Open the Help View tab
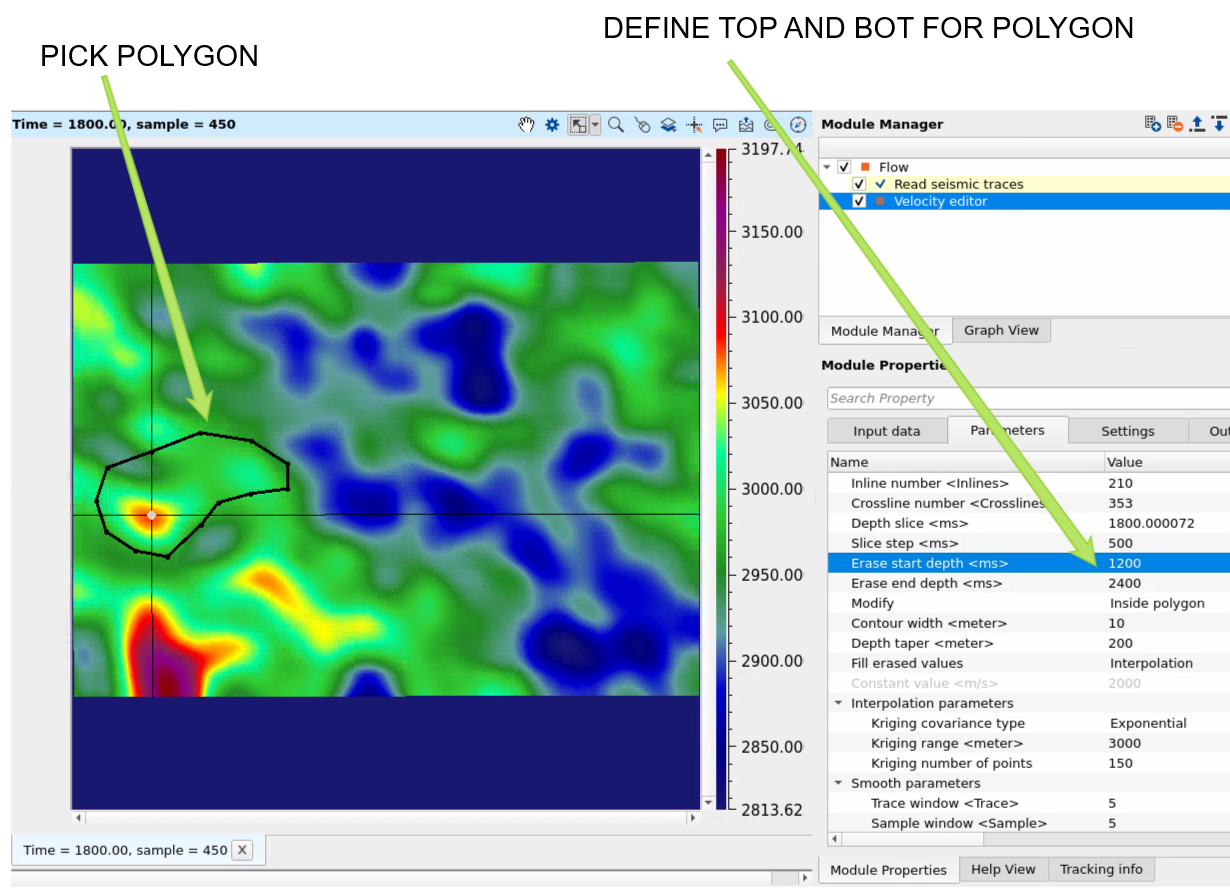Image resolution: width=1230 pixels, height=892 pixels. 1004,869
